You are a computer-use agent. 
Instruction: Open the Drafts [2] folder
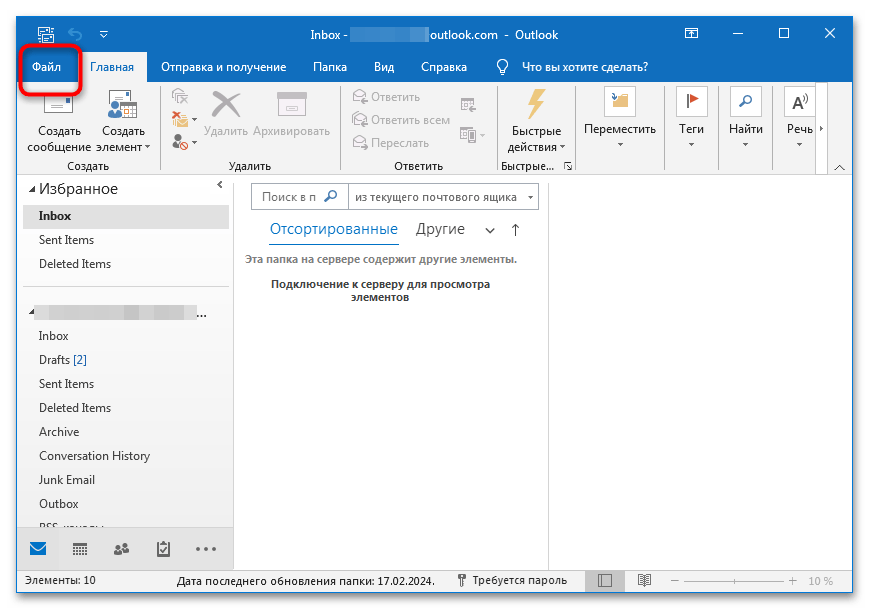tap(126, 360)
